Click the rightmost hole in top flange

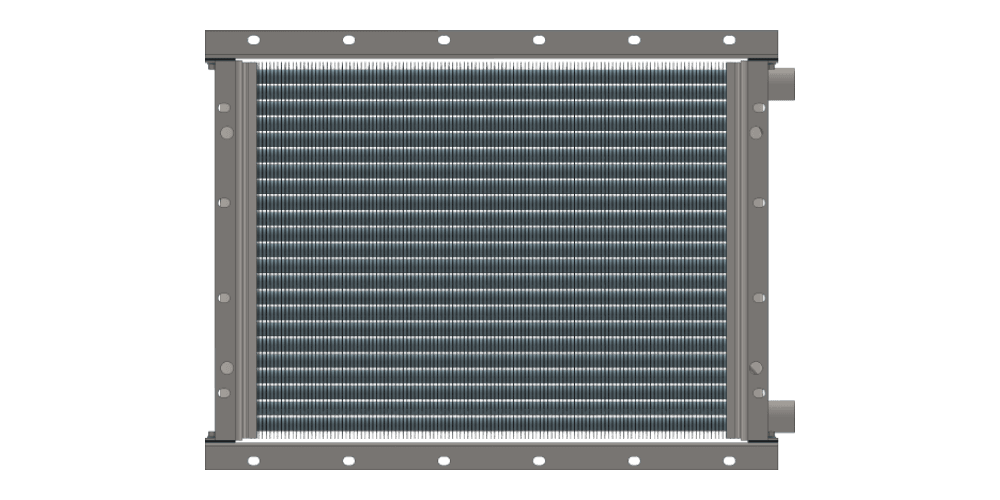729,41
